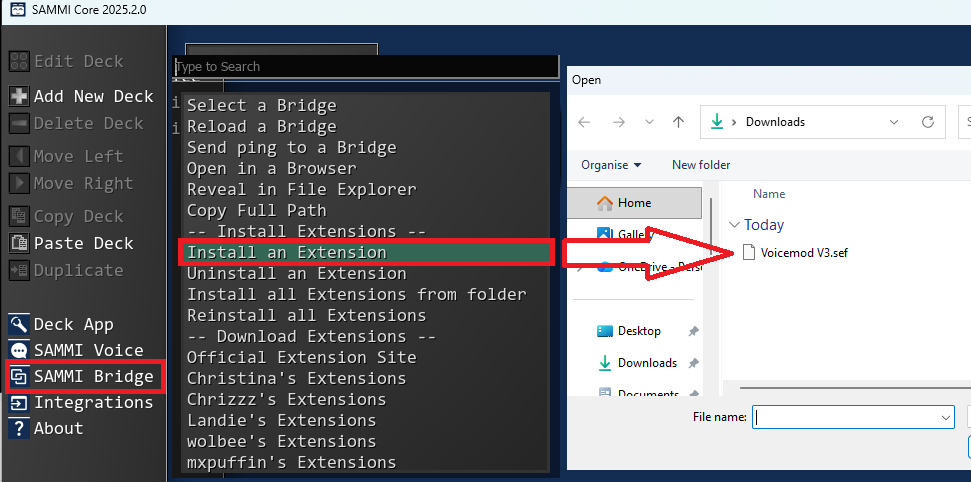Click the About question mark icon
The height and width of the screenshot is (482, 971).
click(x=19, y=429)
